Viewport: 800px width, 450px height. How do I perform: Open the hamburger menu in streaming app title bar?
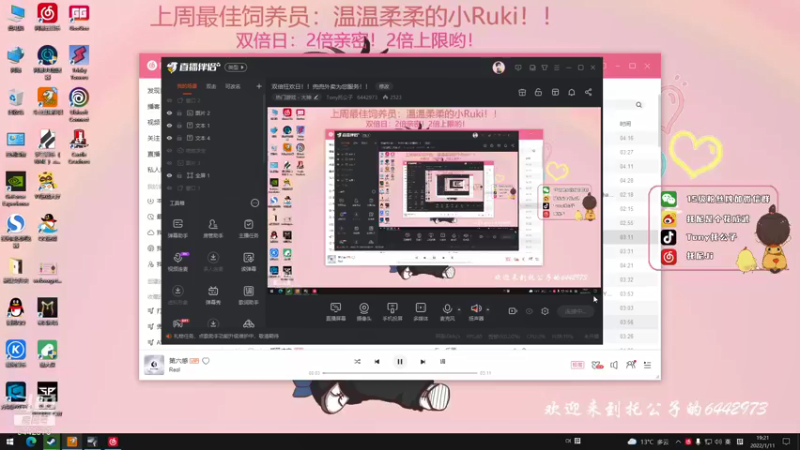(x=557, y=67)
